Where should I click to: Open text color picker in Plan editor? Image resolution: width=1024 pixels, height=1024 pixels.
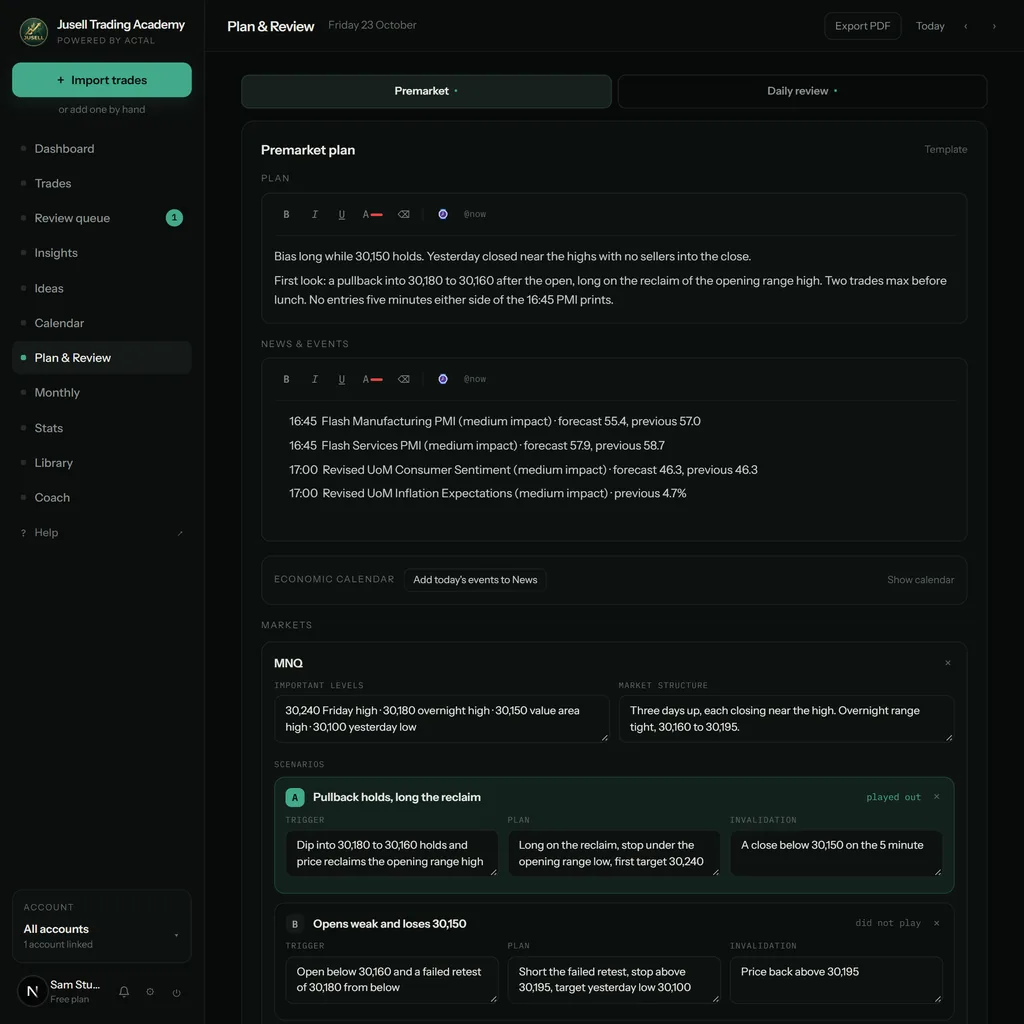pos(372,214)
